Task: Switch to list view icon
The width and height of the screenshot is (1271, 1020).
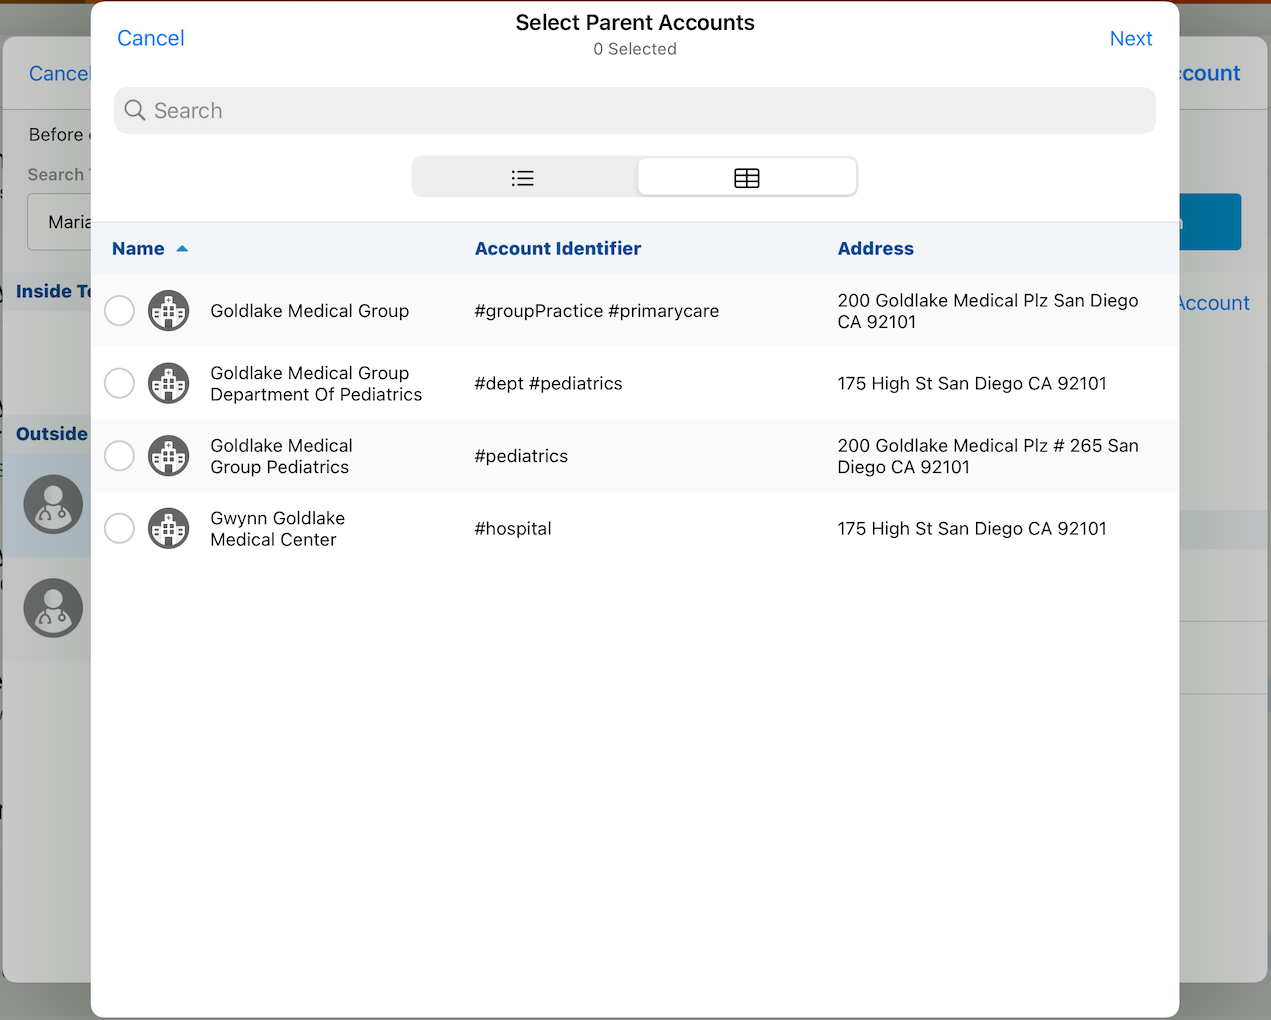Action: (x=523, y=178)
